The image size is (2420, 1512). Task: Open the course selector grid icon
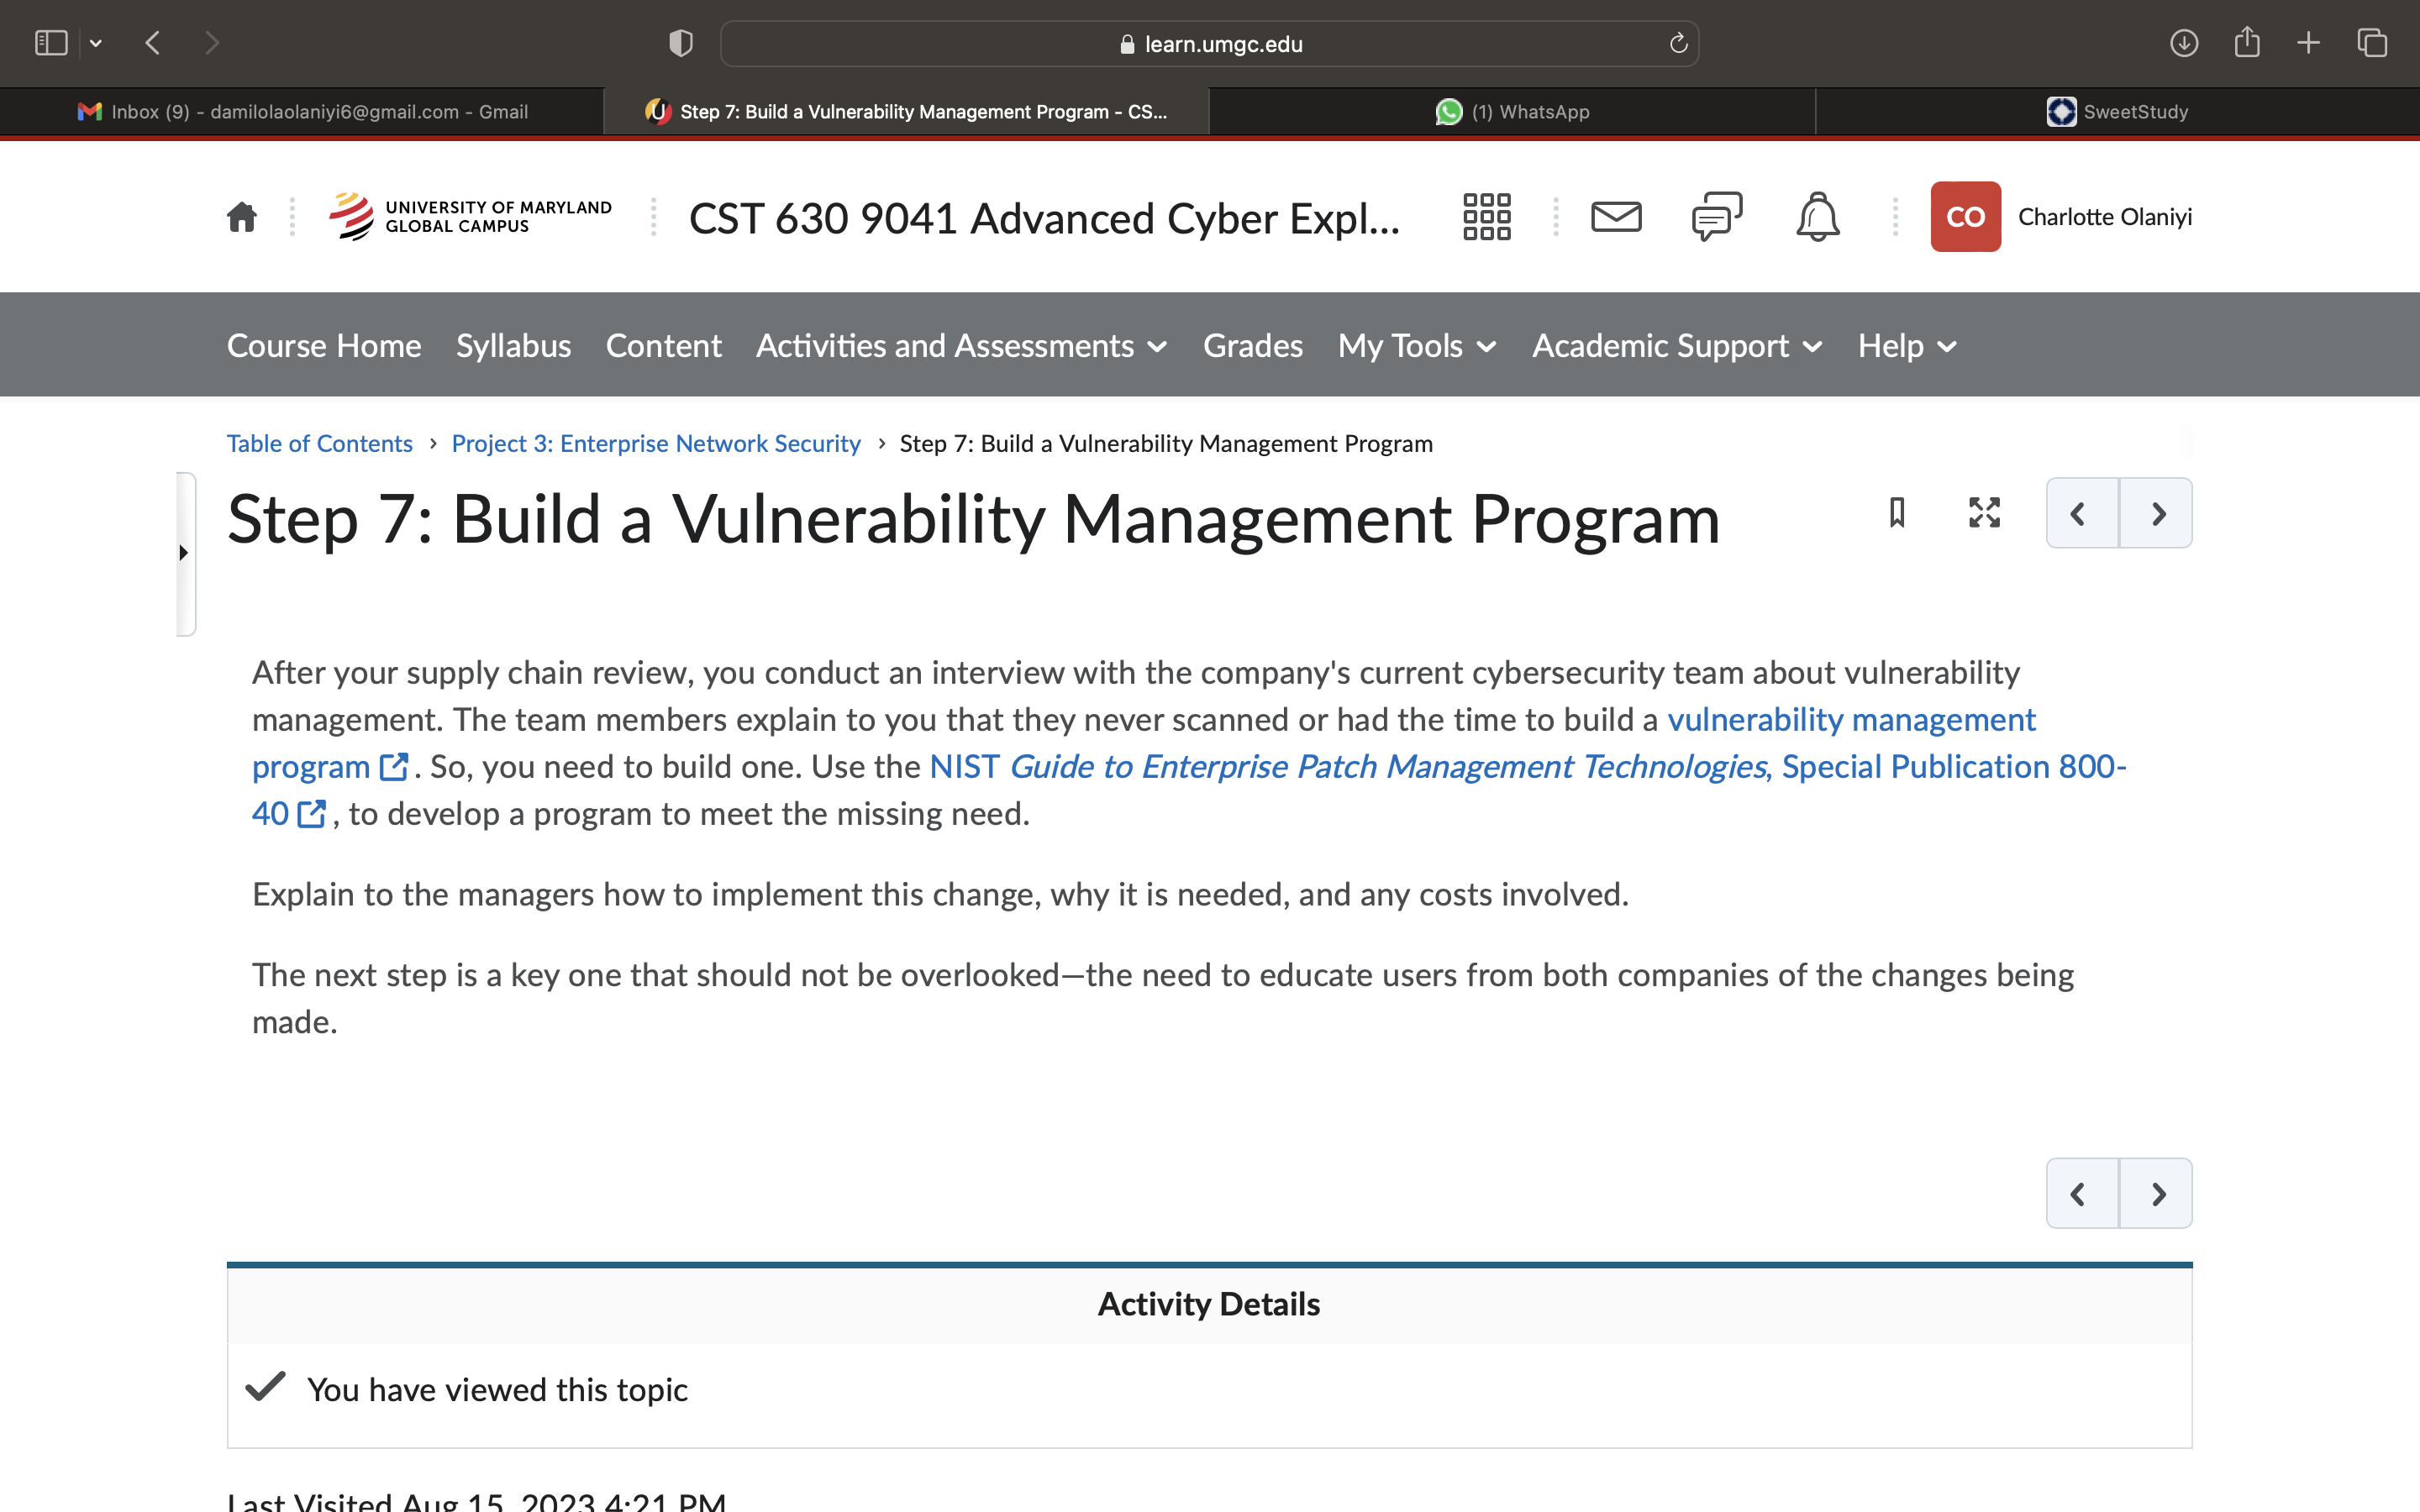(x=1486, y=217)
